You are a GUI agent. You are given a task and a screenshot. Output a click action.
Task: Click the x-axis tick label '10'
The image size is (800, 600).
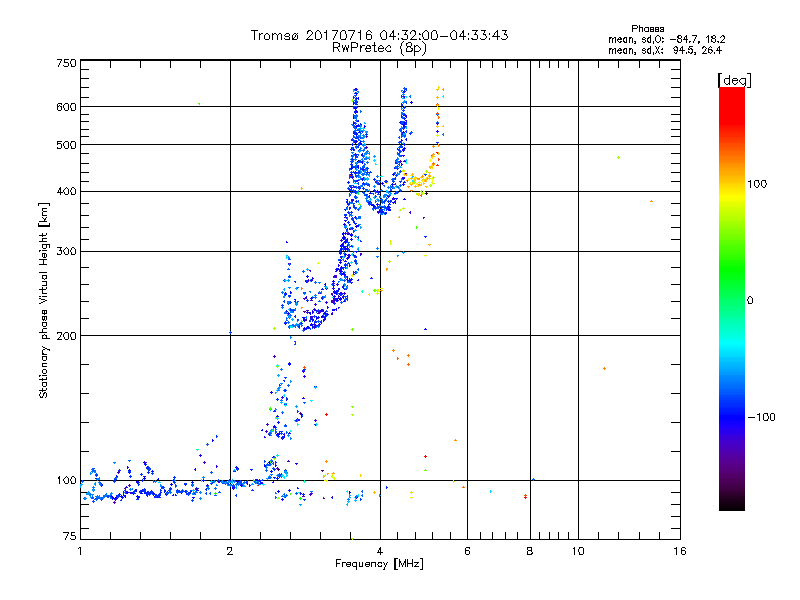click(578, 551)
